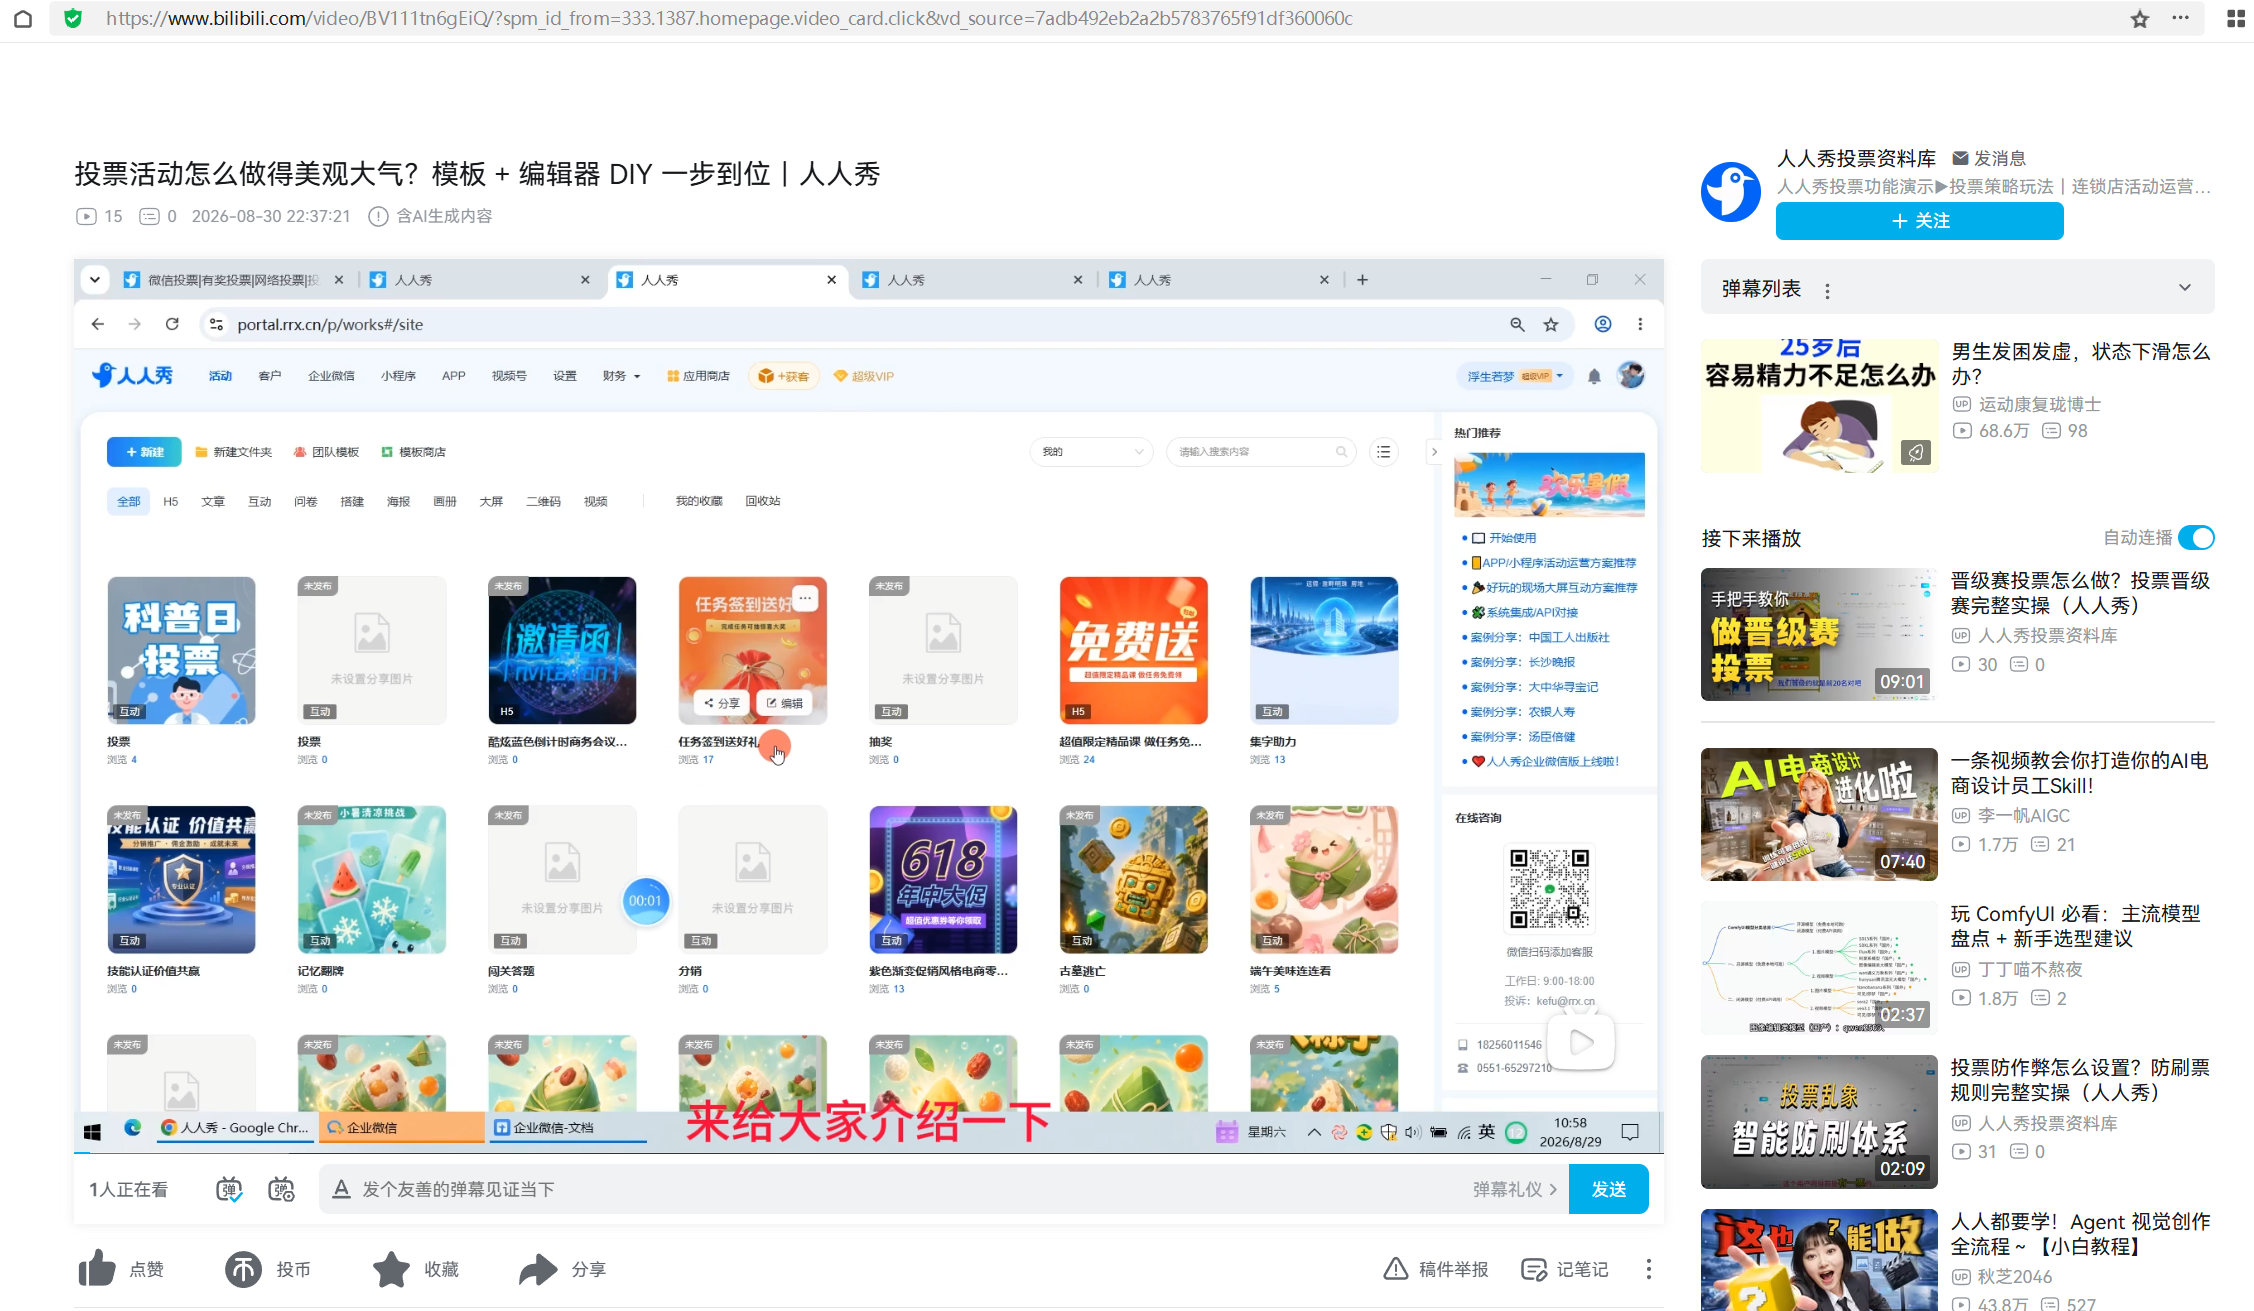Open 稿件举报 report warning icon
This screenshot has width=2254, height=1311.
point(1395,1269)
